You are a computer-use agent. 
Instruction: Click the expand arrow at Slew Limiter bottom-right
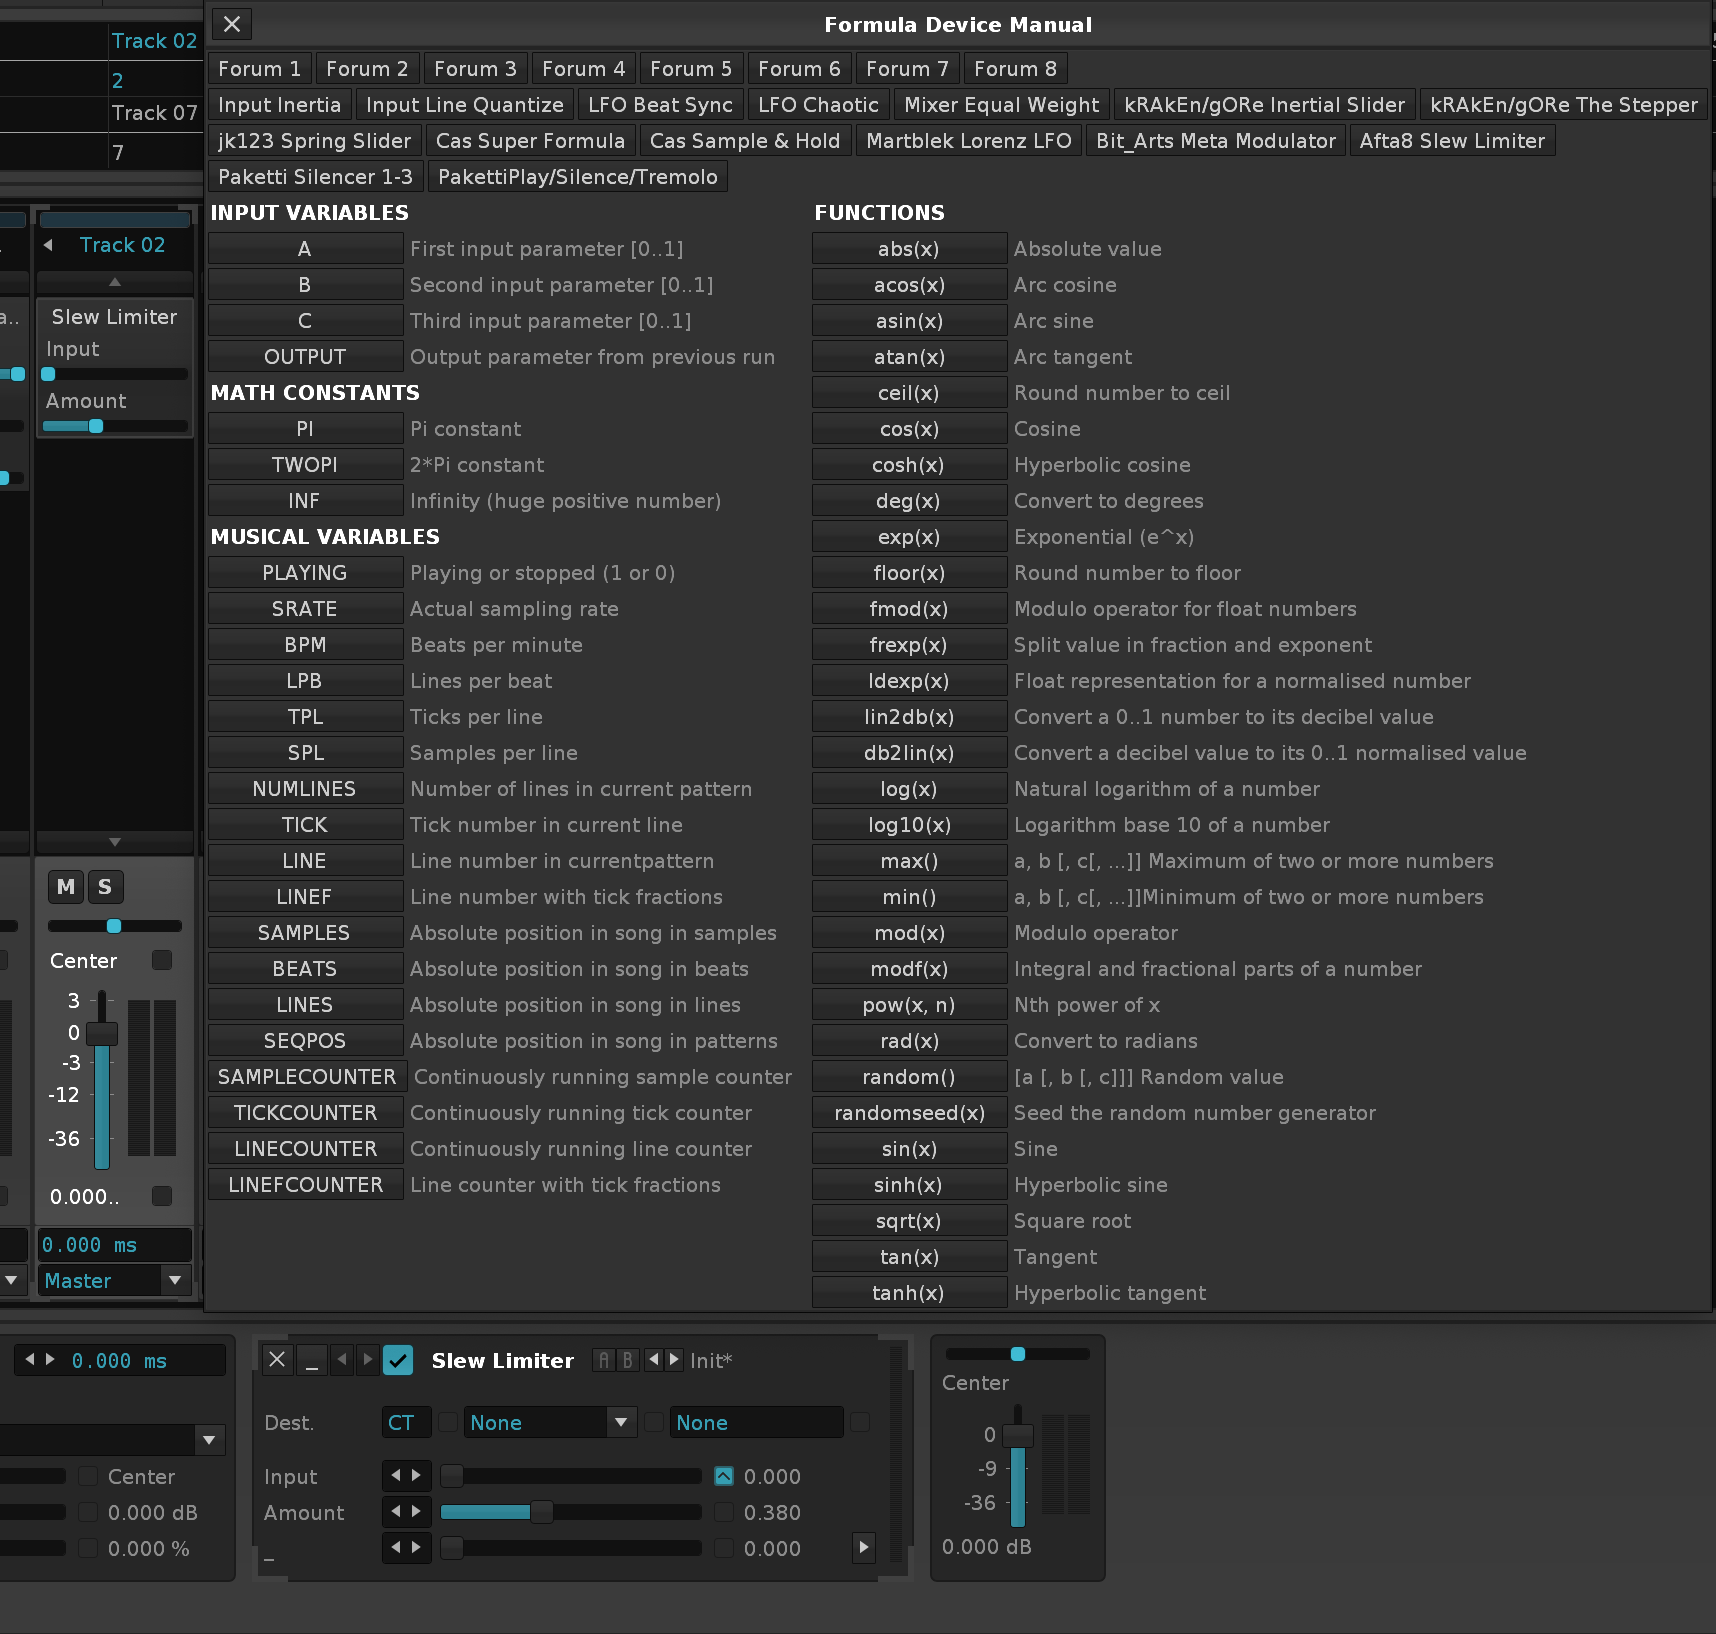pos(863,1547)
